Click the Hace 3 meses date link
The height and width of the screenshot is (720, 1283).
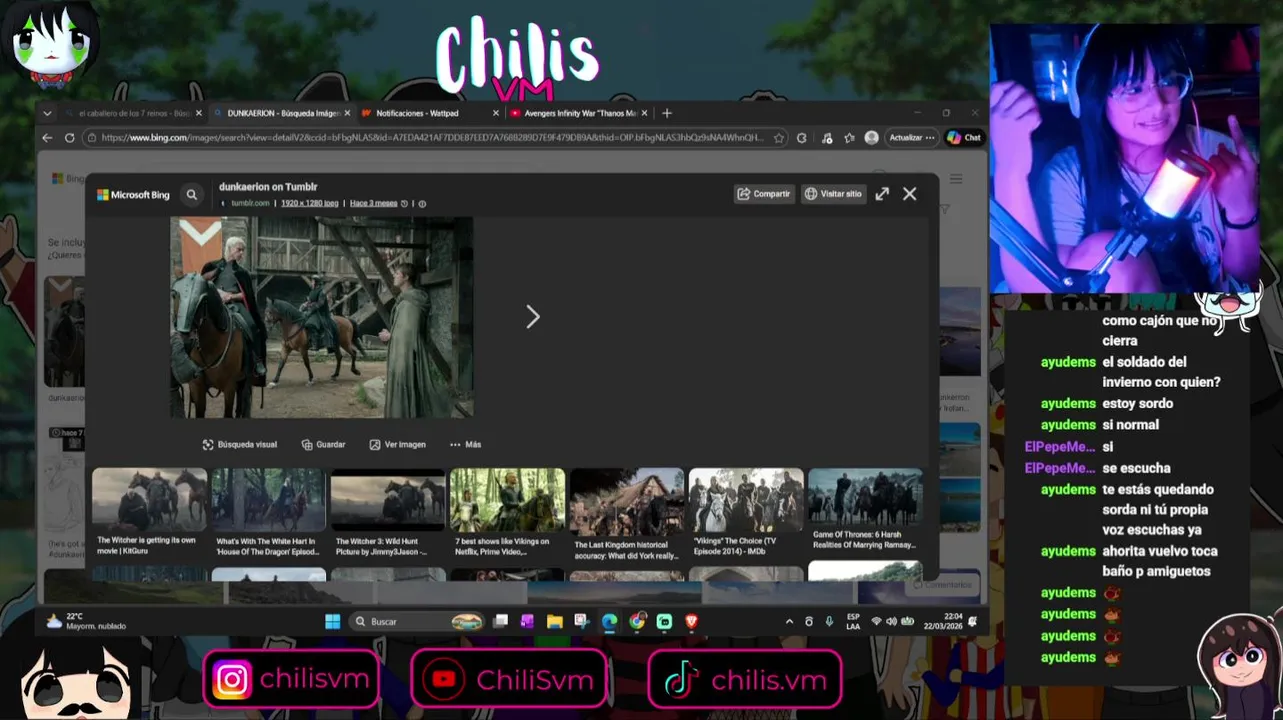click(374, 203)
